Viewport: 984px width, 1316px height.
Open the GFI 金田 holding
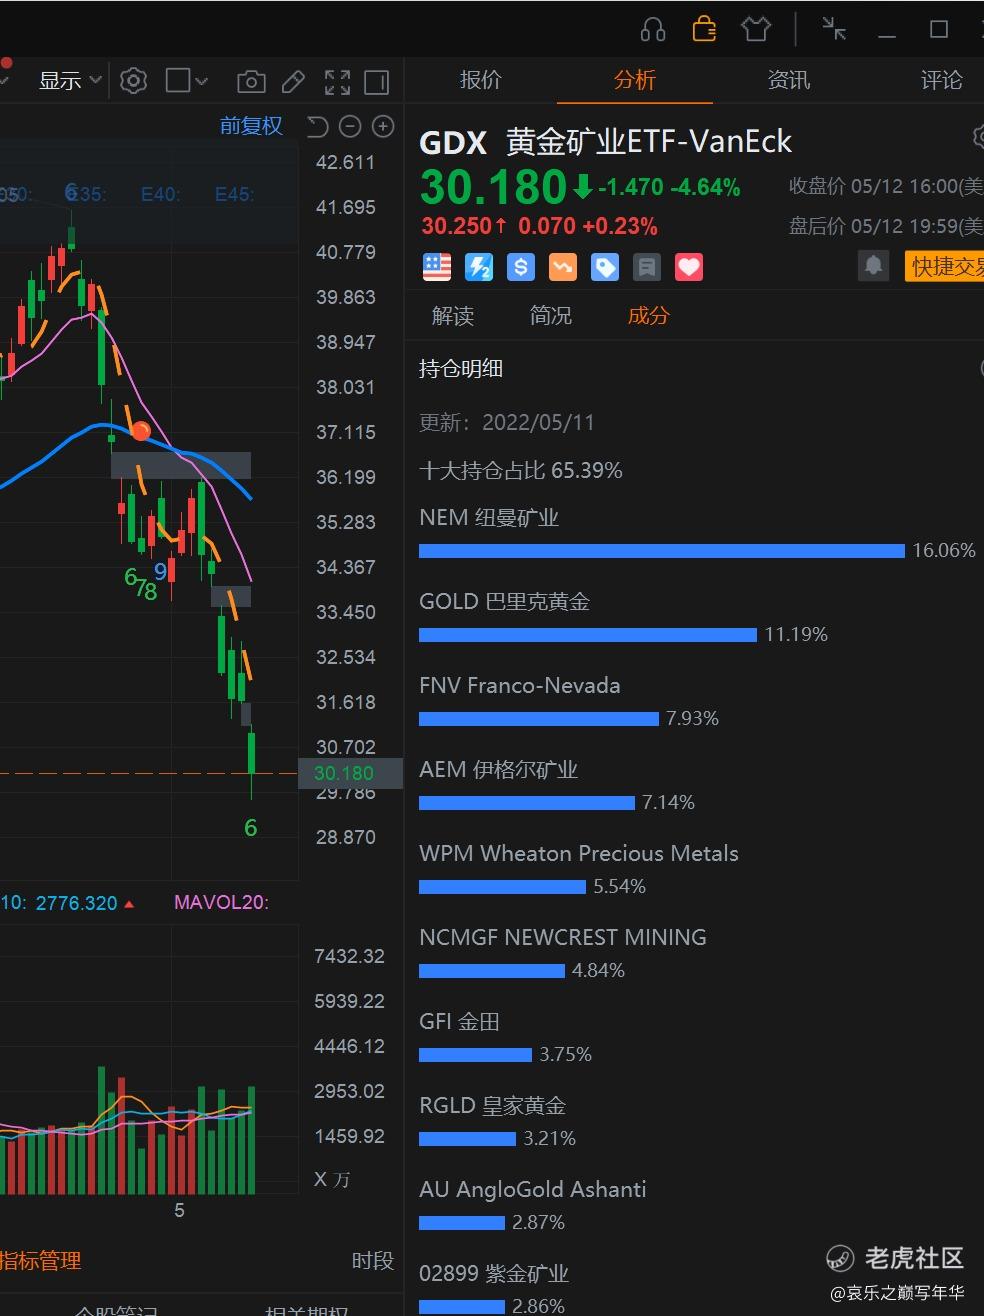(x=459, y=1022)
